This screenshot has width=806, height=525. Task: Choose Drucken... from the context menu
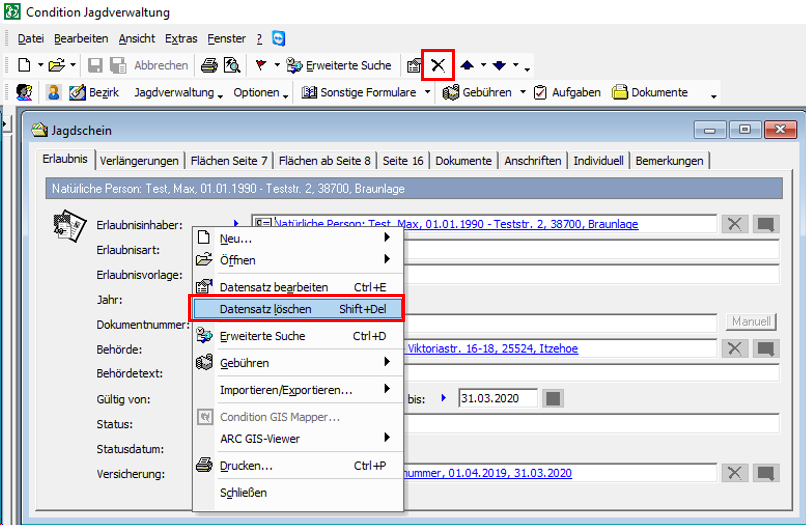pos(246,466)
